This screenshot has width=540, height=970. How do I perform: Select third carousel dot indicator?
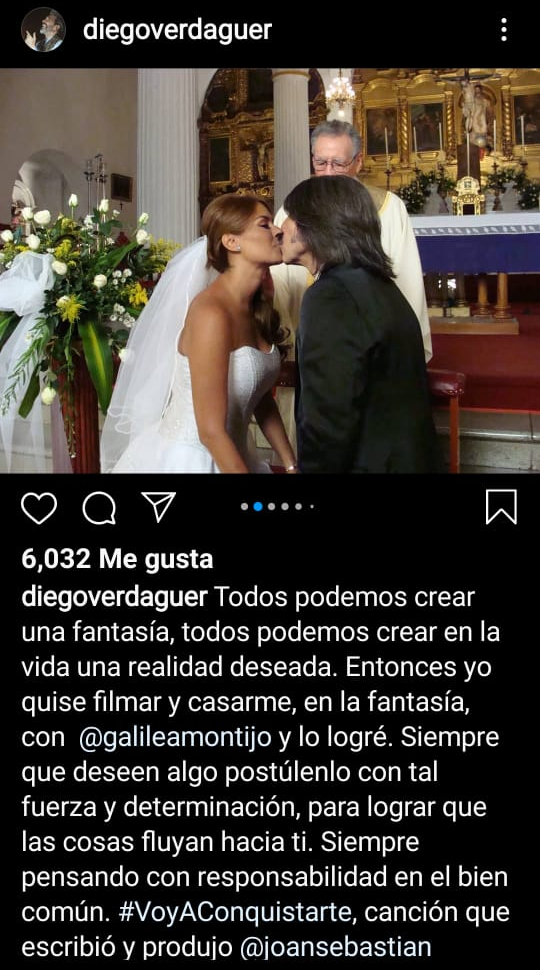pos(272,507)
